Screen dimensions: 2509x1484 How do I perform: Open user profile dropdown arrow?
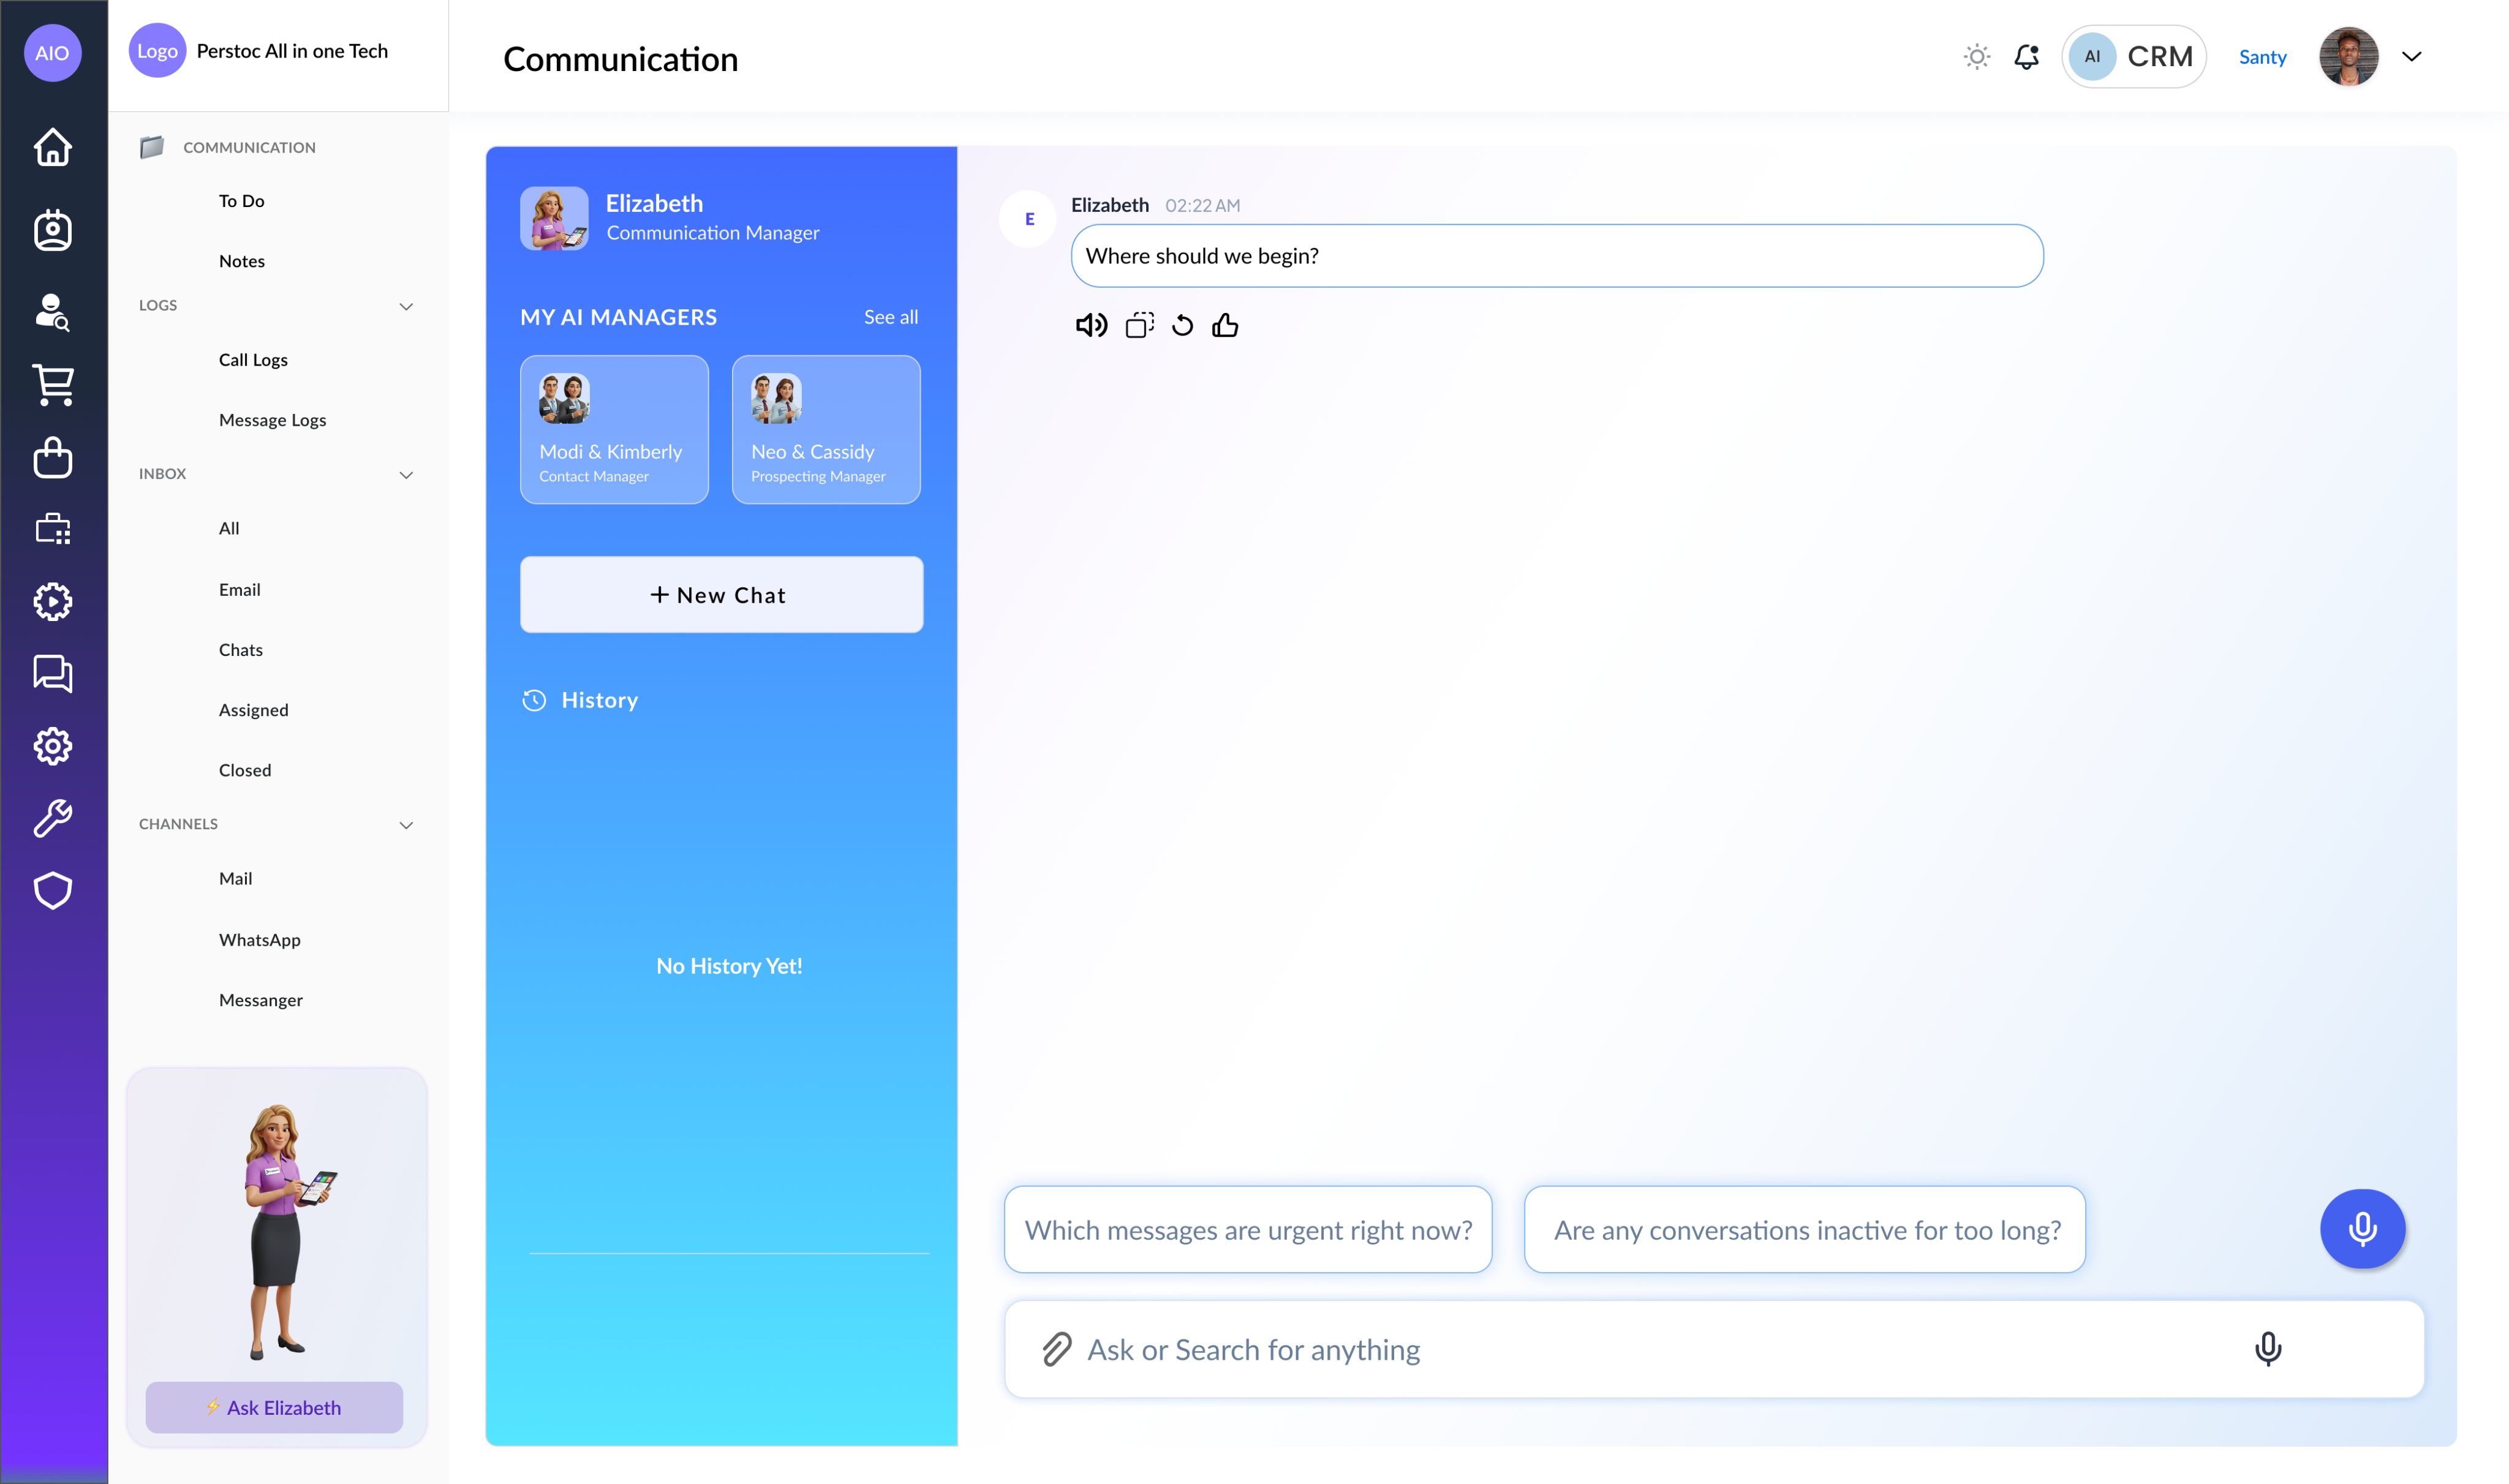[2411, 57]
